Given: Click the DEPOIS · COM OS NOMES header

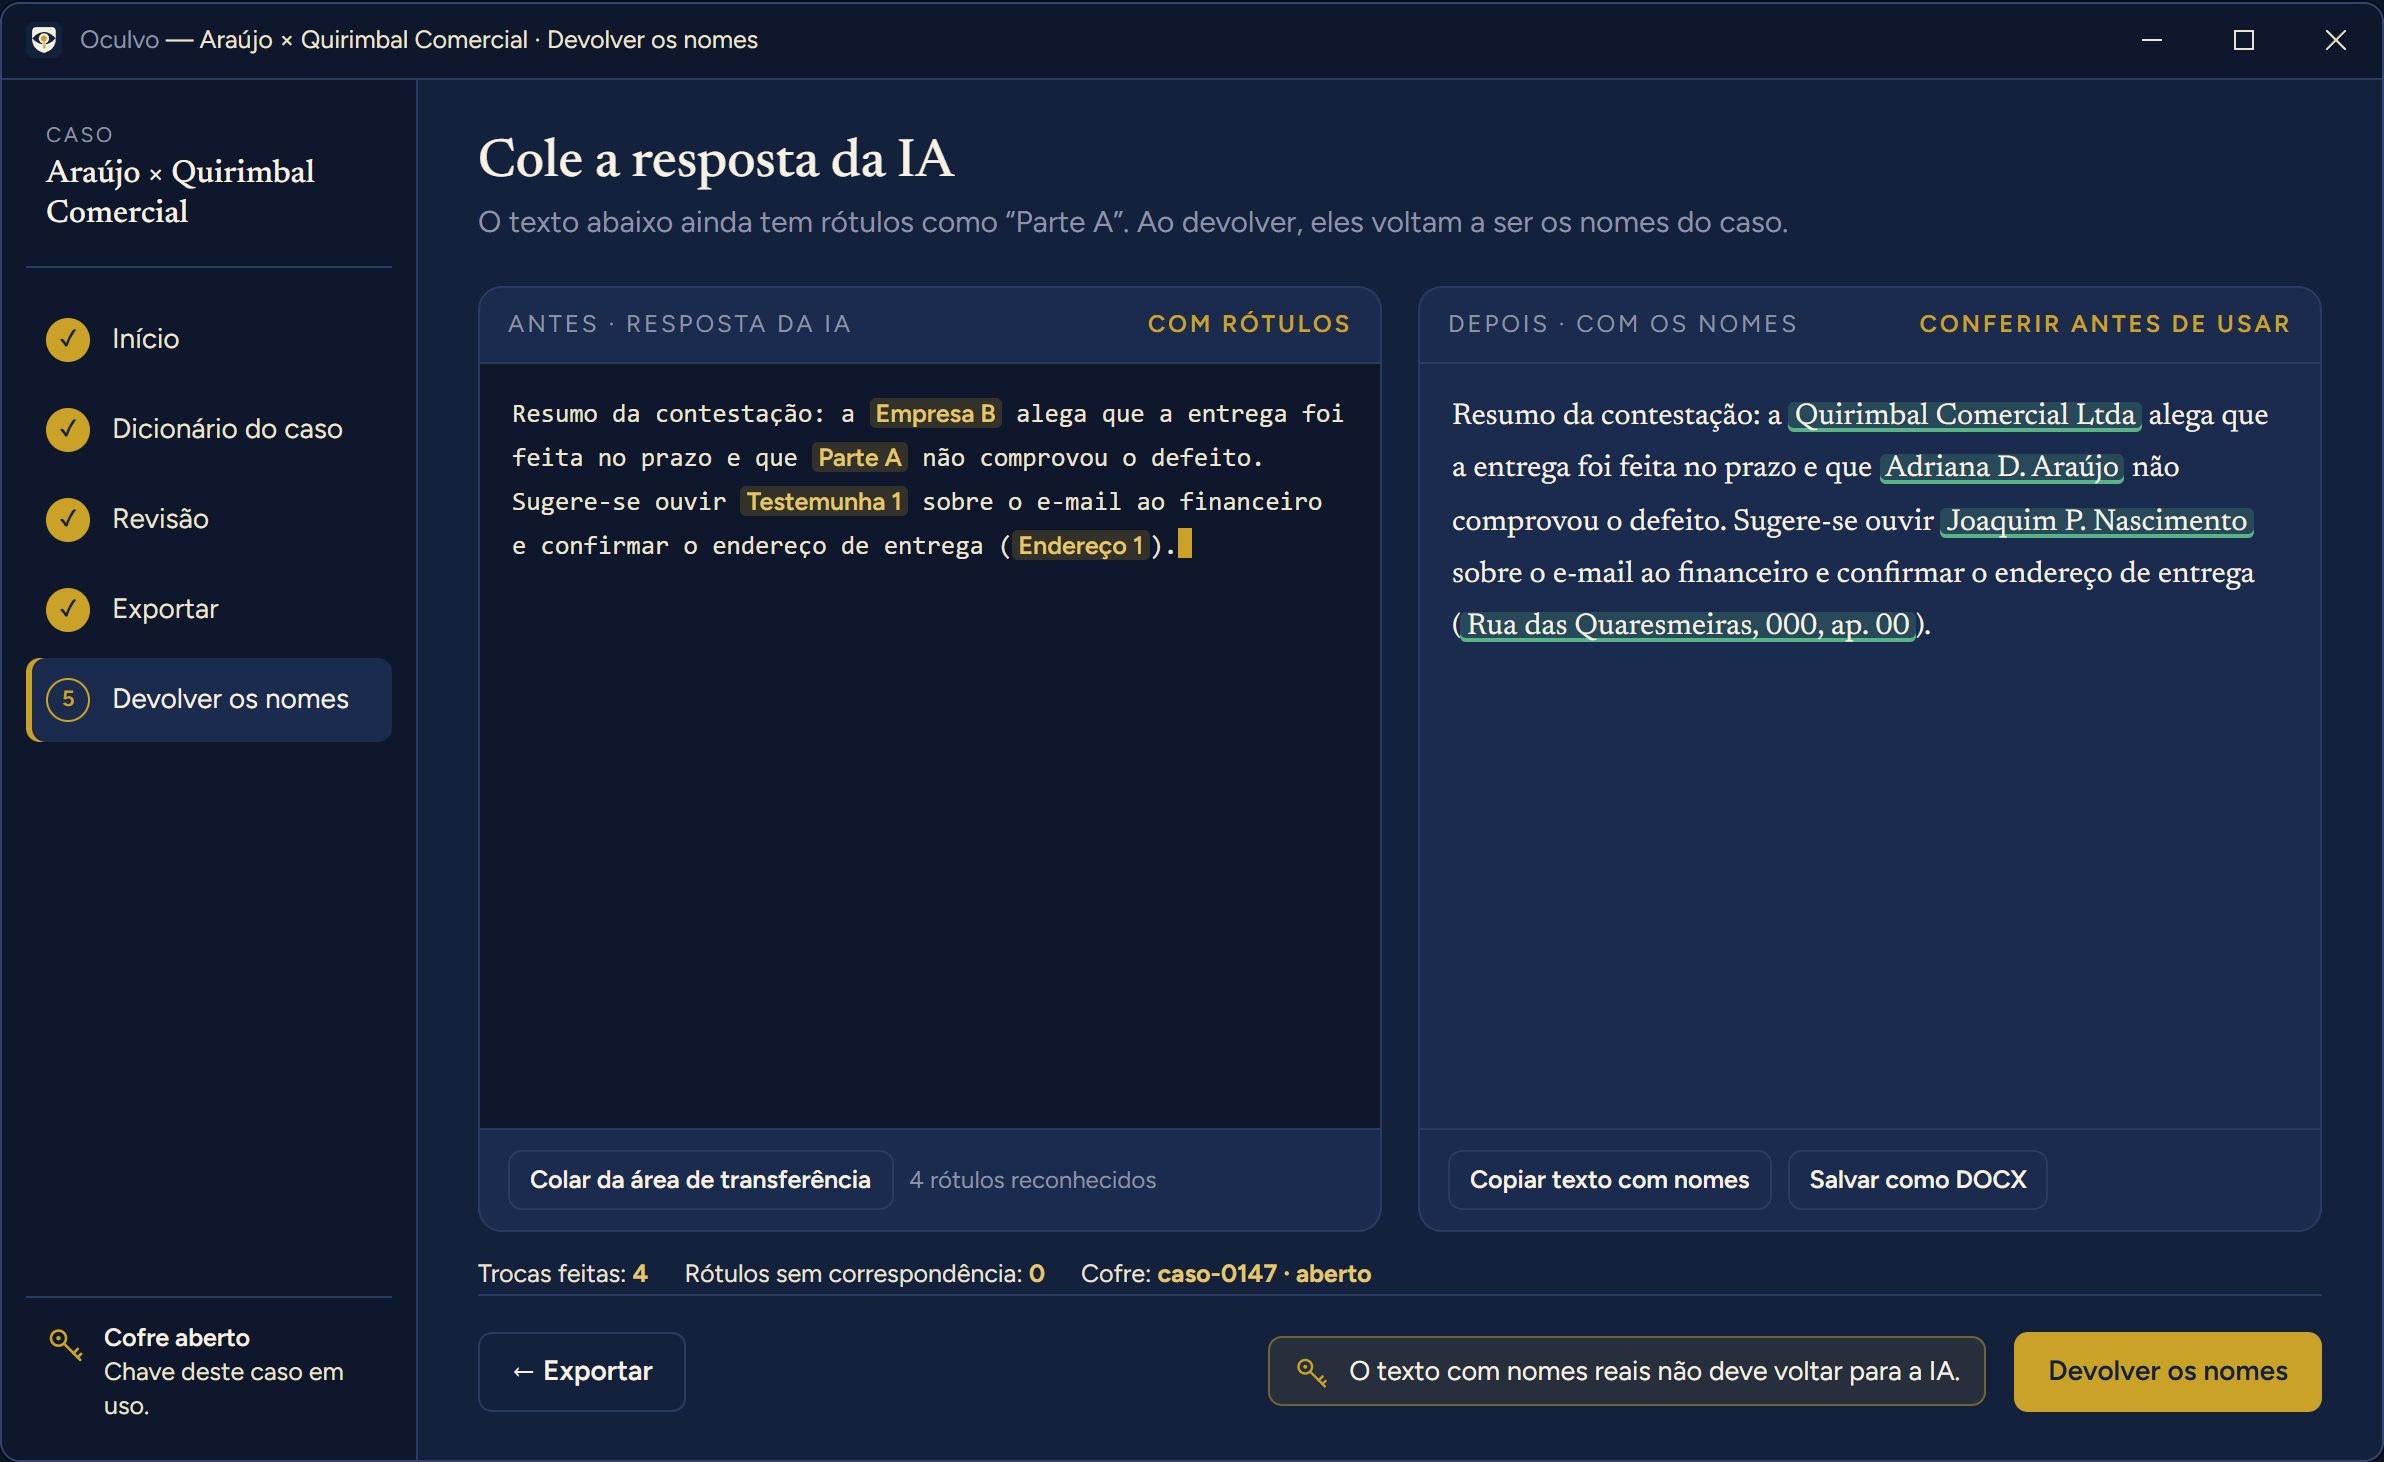Looking at the screenshot, I should [x=1623, y=324].
